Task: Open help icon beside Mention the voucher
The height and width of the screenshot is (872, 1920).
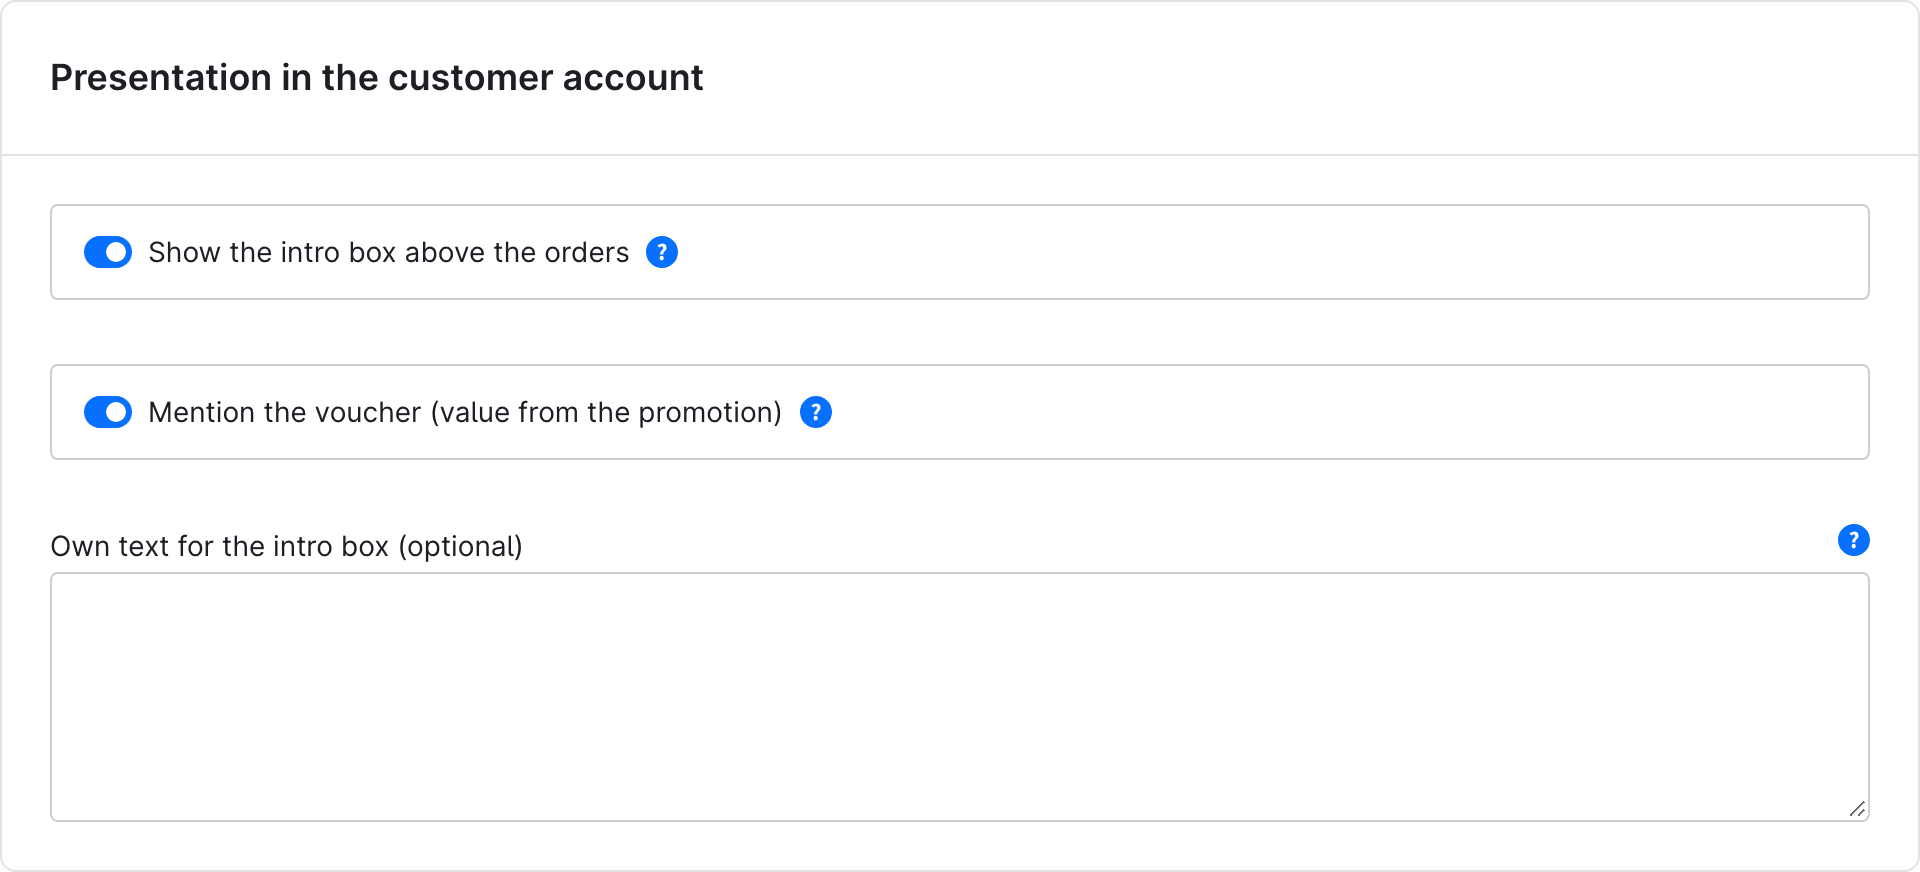Action: coord(816,412)
